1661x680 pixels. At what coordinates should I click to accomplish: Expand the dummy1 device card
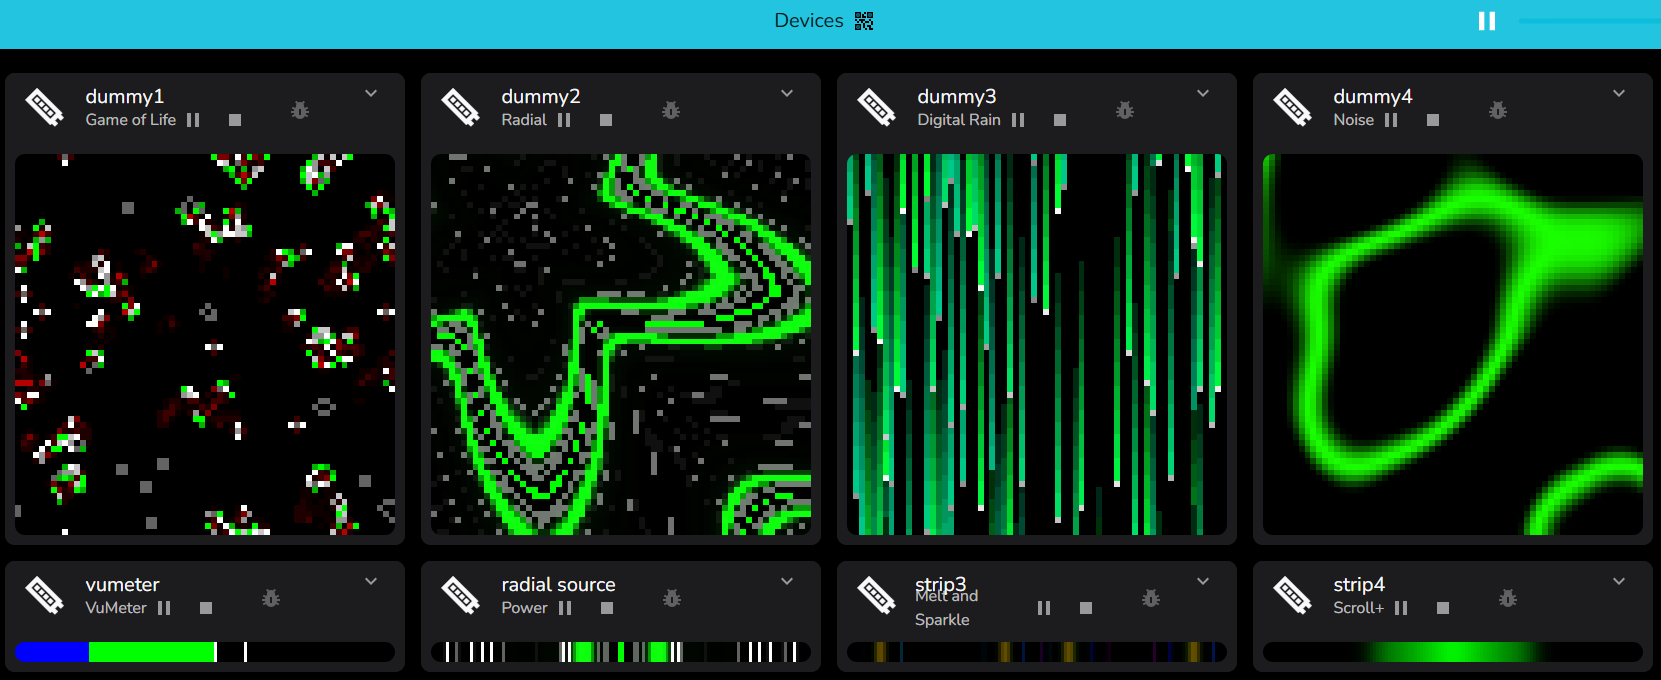coord(371,93)
